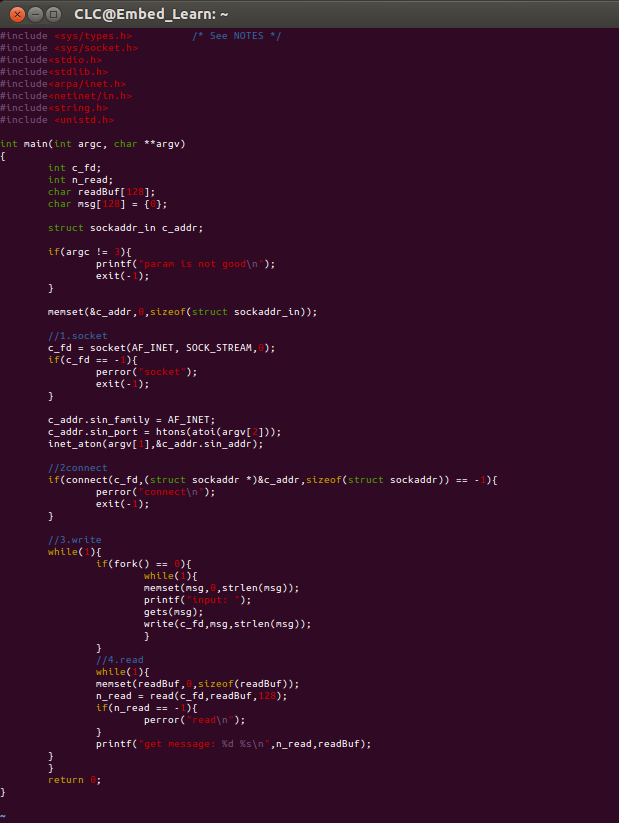619x823 pixels.
Task: Click the write(c_fd,msg,strlen(msg)); line
Action: (x=227, y=624)
